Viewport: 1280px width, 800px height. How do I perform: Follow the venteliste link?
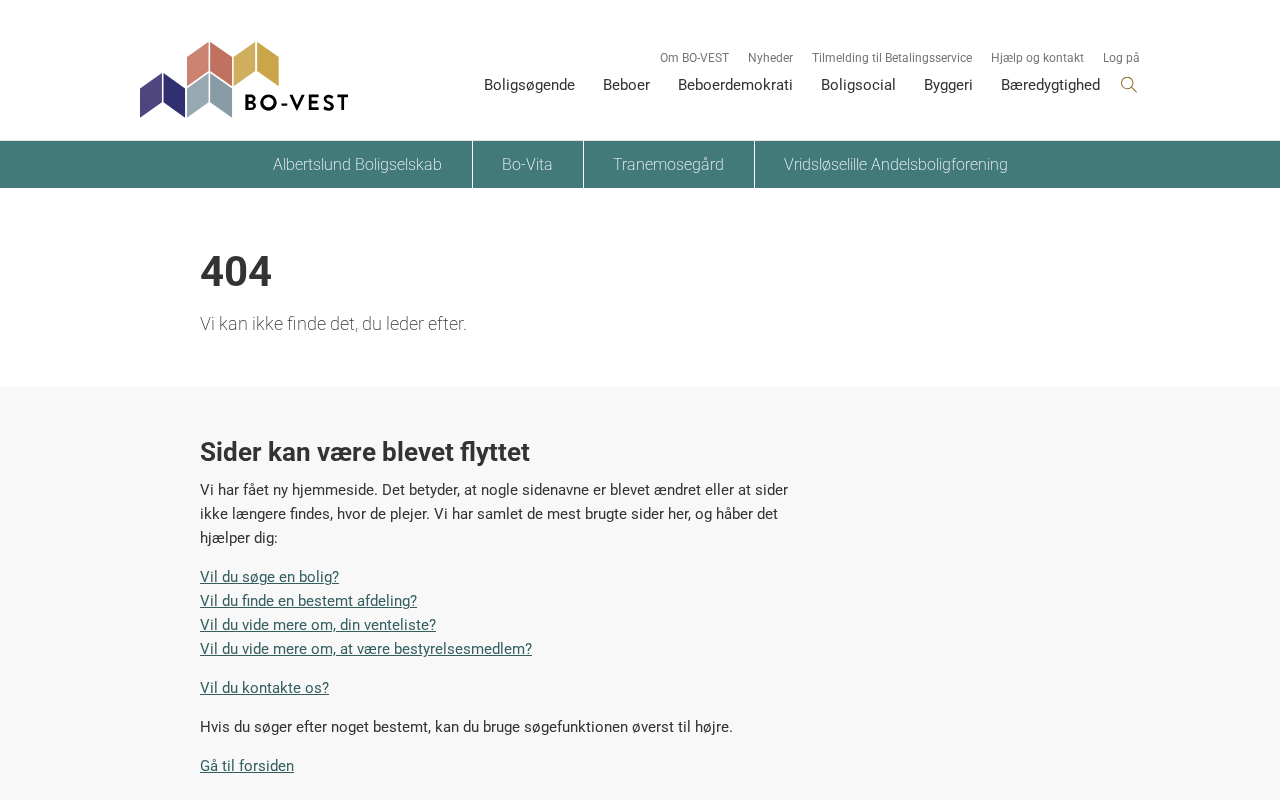tap(318, 625)
